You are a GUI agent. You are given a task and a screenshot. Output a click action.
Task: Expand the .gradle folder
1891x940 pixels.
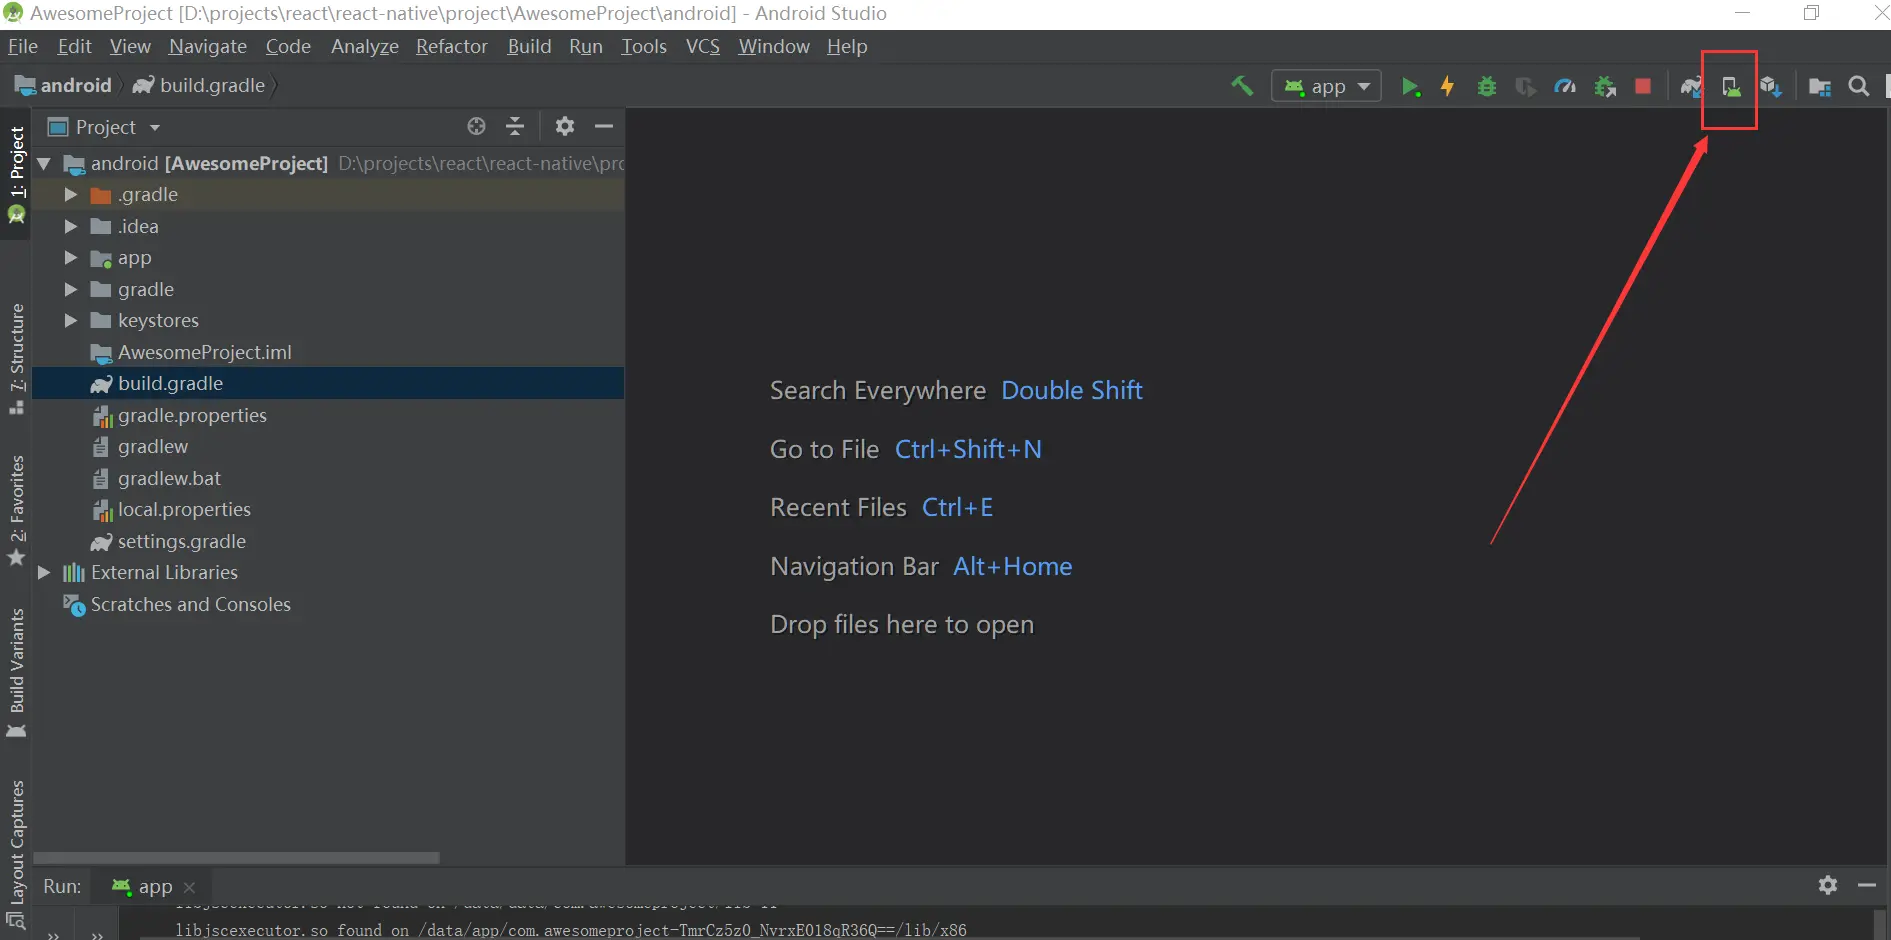71,195
